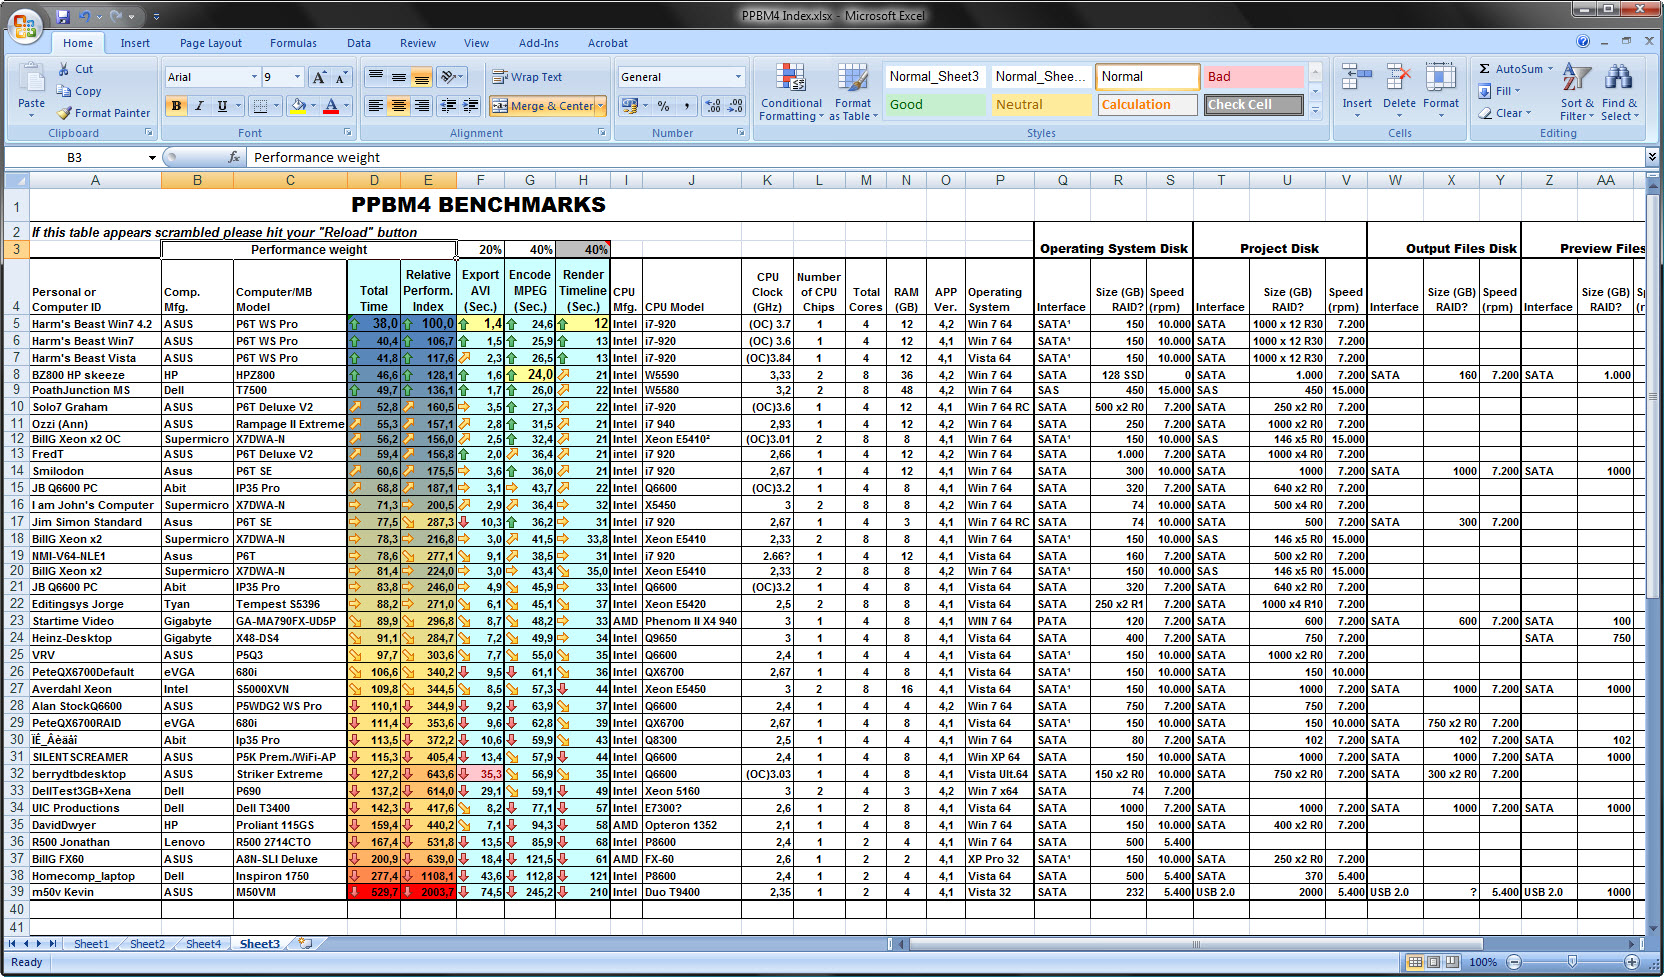Click the Align Text Left icon
The height and width of the screenshot is (977, 1664).
(x=375, y=105)
